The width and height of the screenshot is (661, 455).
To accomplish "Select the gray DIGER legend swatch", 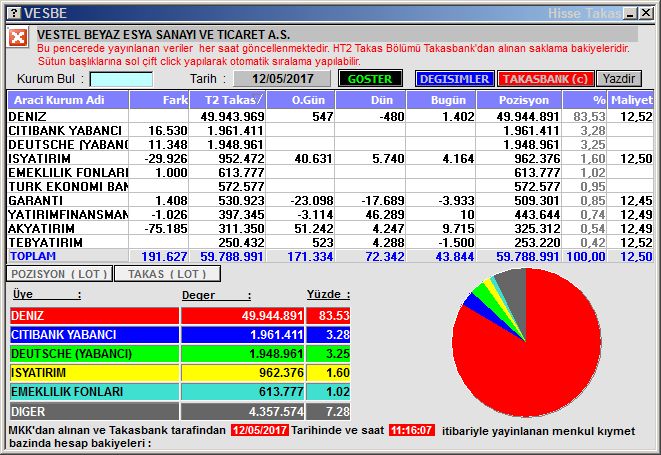I will point(94,411).
